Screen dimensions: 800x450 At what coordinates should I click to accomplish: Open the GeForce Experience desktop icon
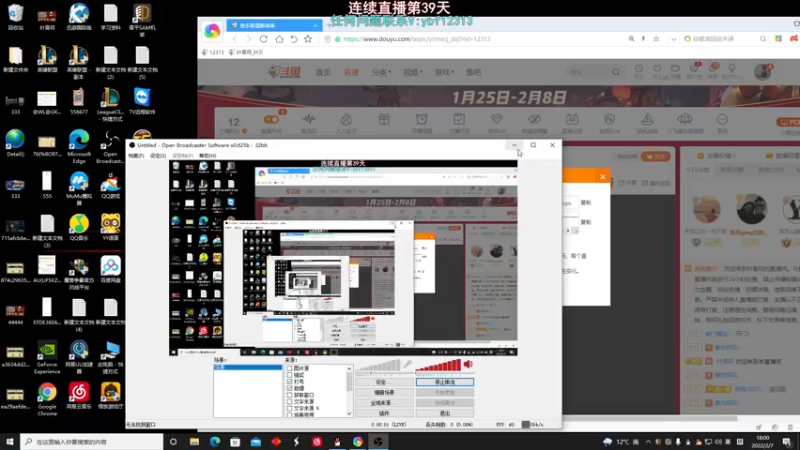pyautogui.click(x=47, y=357)
